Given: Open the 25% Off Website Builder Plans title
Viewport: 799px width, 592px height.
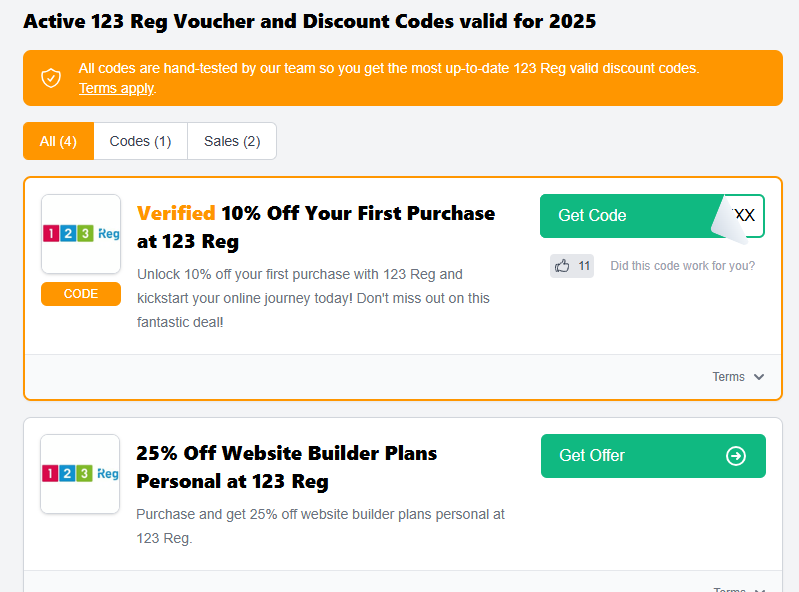Looking at the screenshot, I should pyautogui.click(x=286, y=467).
